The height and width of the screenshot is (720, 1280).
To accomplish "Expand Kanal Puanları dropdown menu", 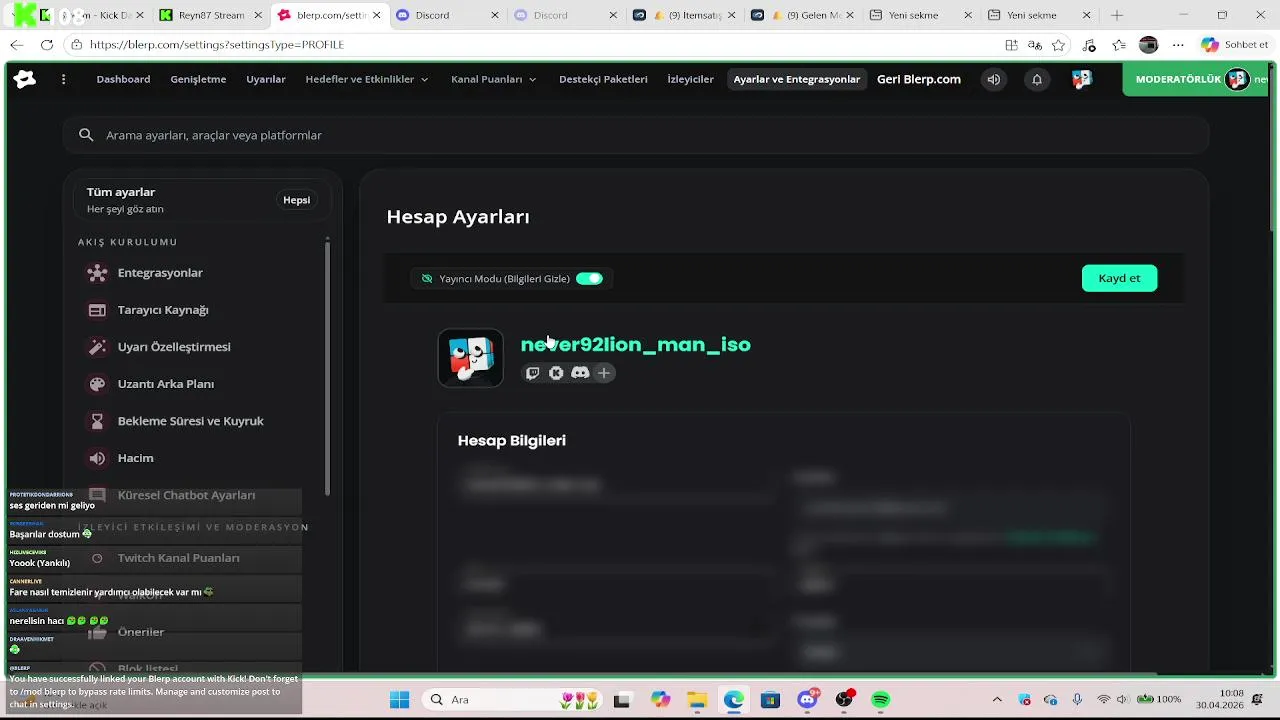I will (x=494, y=80).
